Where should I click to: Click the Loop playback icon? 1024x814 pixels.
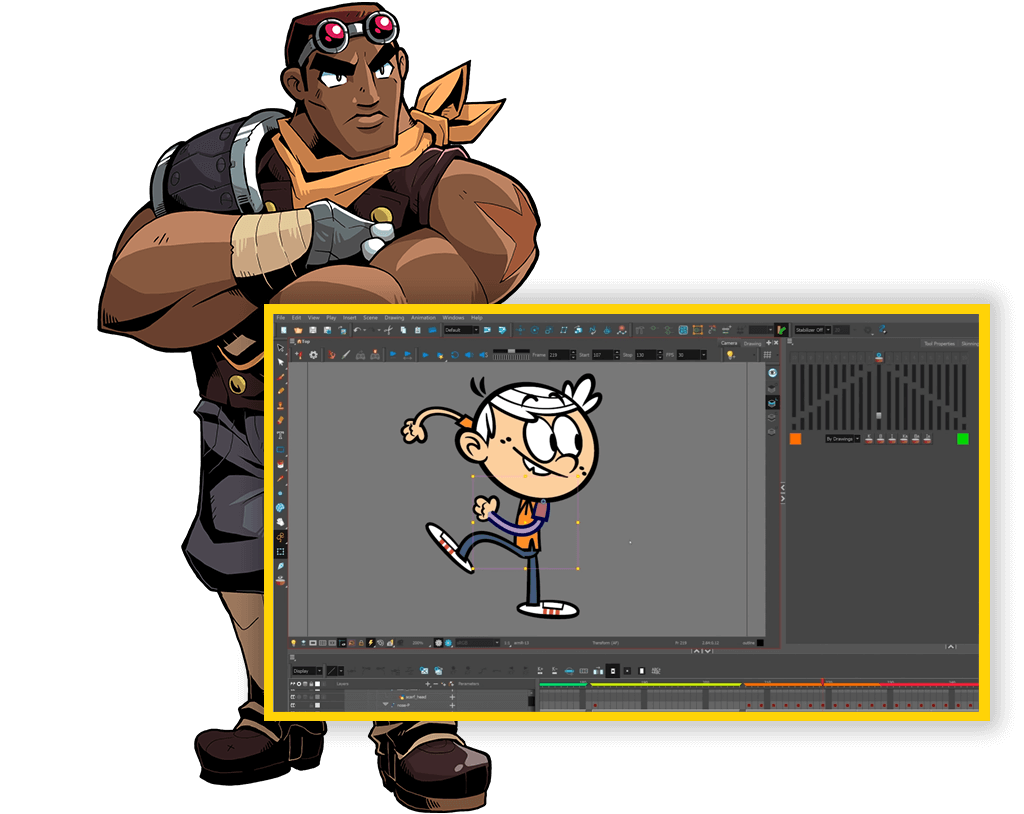coord(455,355)
